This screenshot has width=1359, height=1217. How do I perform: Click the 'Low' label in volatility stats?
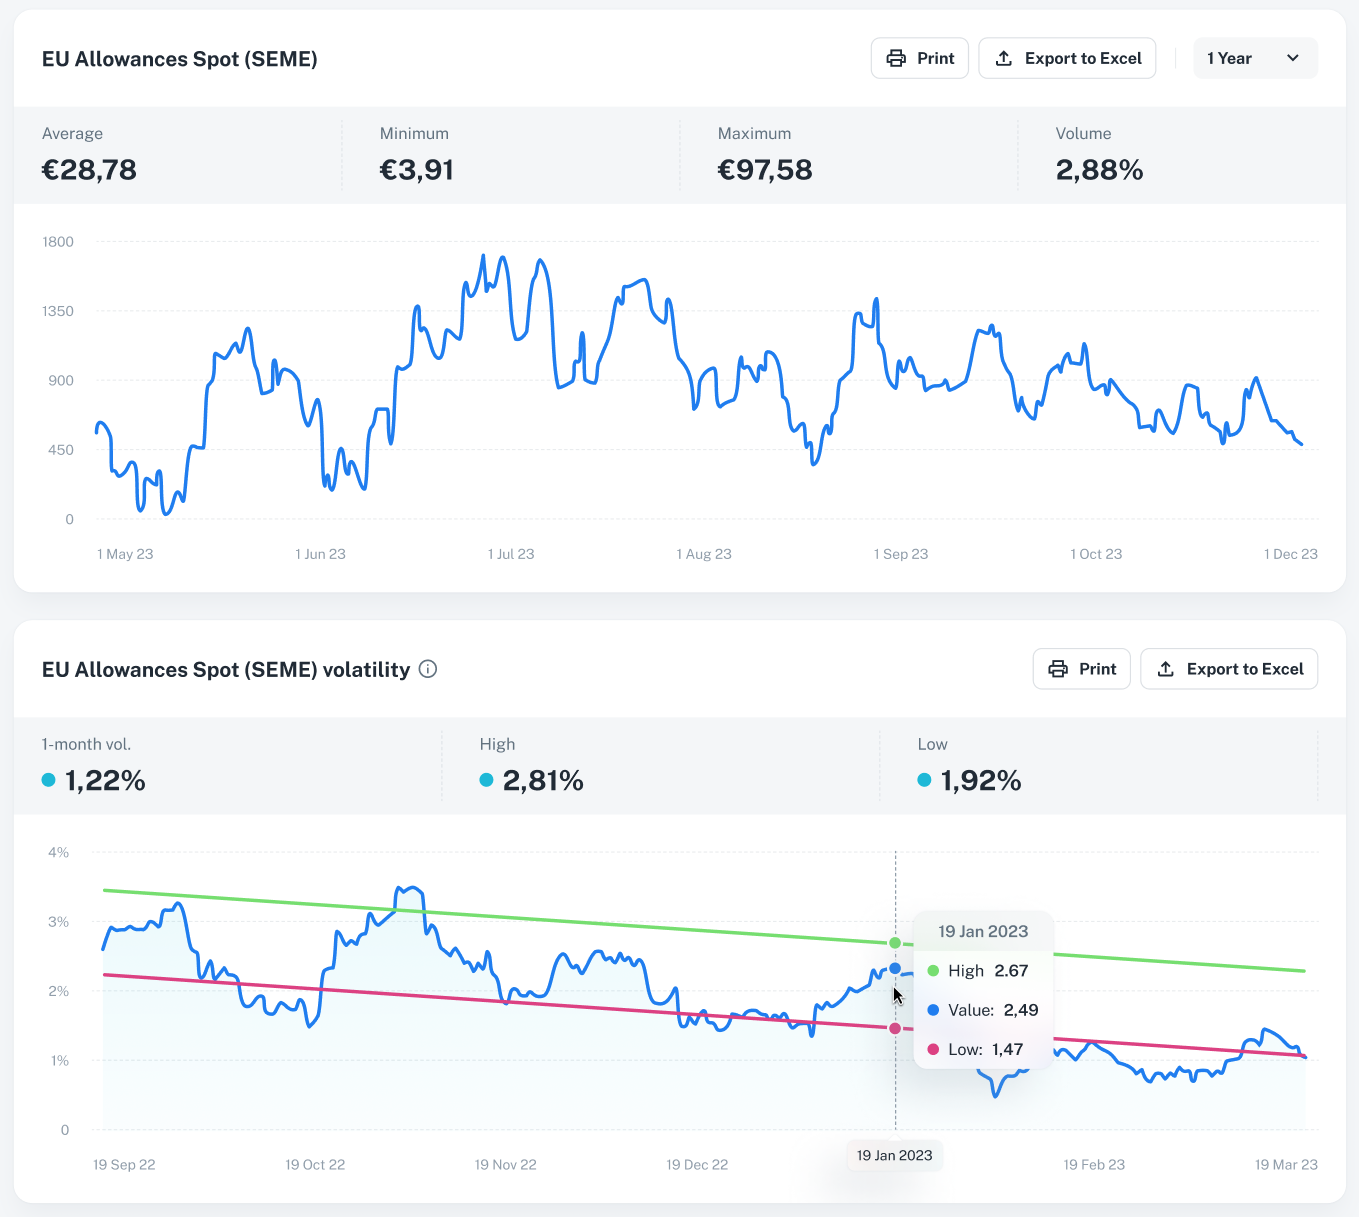[932, 744]
